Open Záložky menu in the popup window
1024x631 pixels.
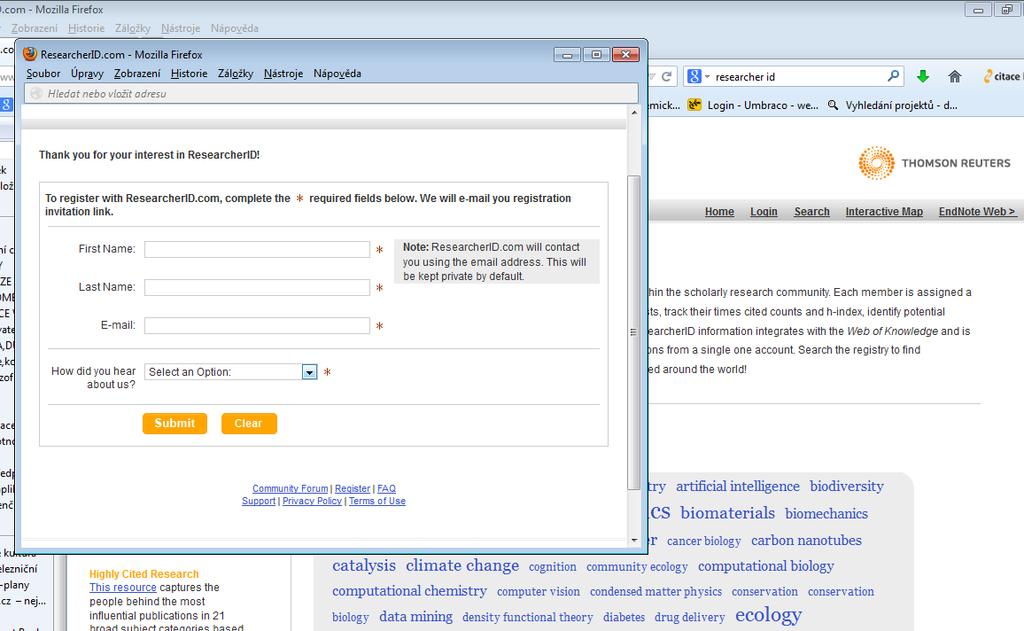[x=236, y=74]
